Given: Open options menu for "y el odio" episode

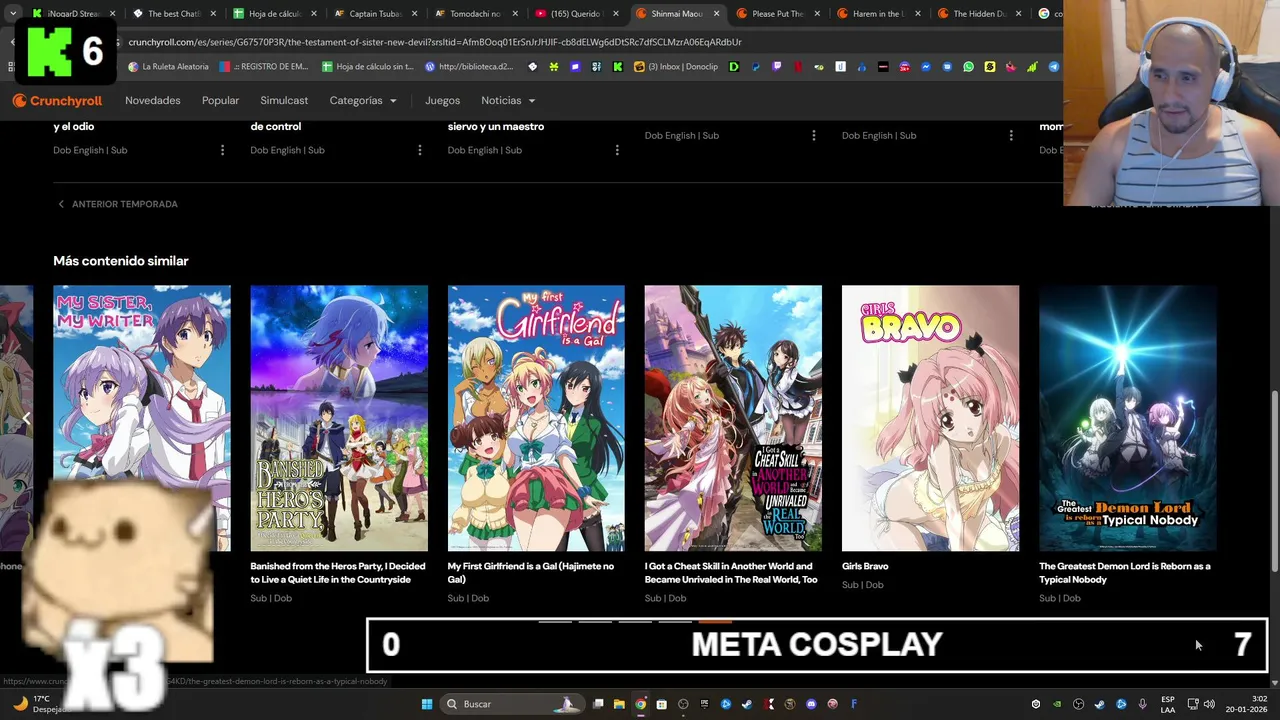Looking at the screenshot, I should point(222,150).
